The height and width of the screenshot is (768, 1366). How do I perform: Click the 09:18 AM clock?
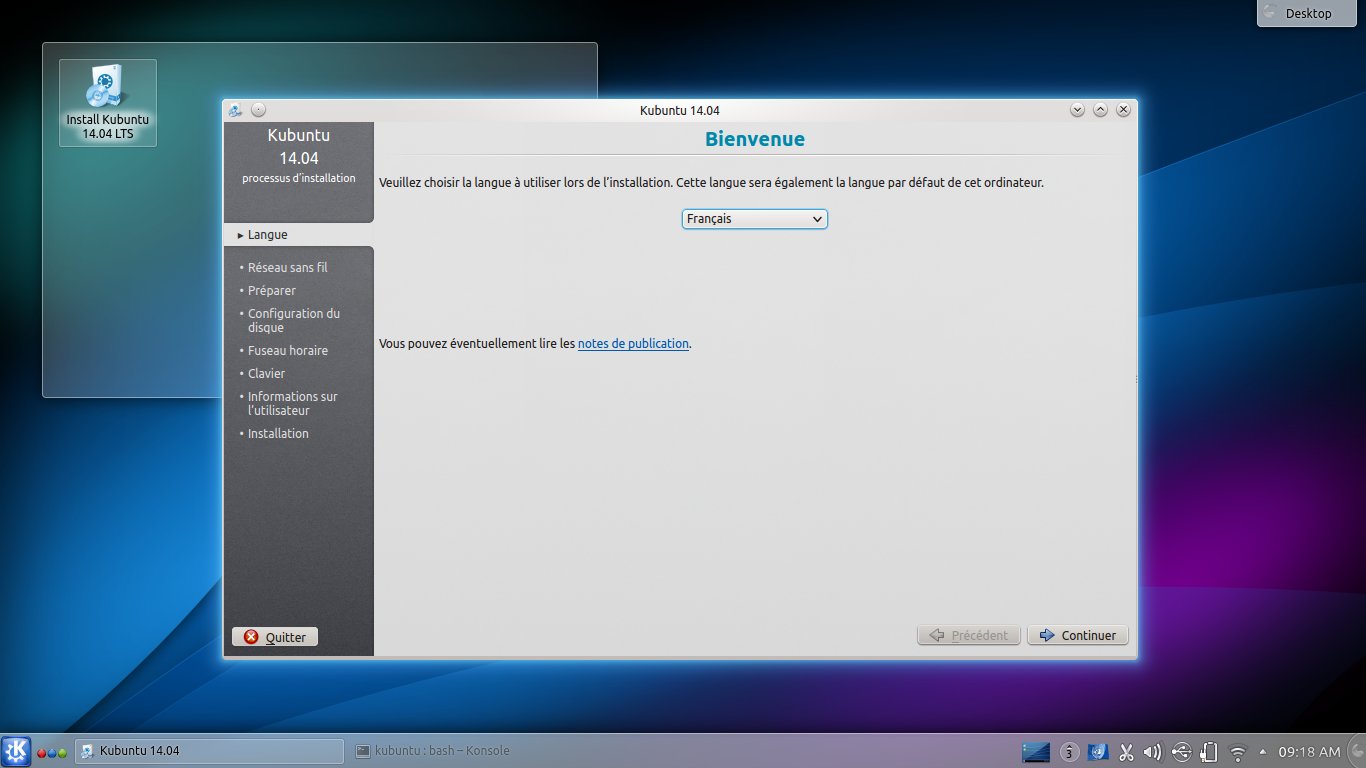pyautogui.click(x=1308, y=751)
